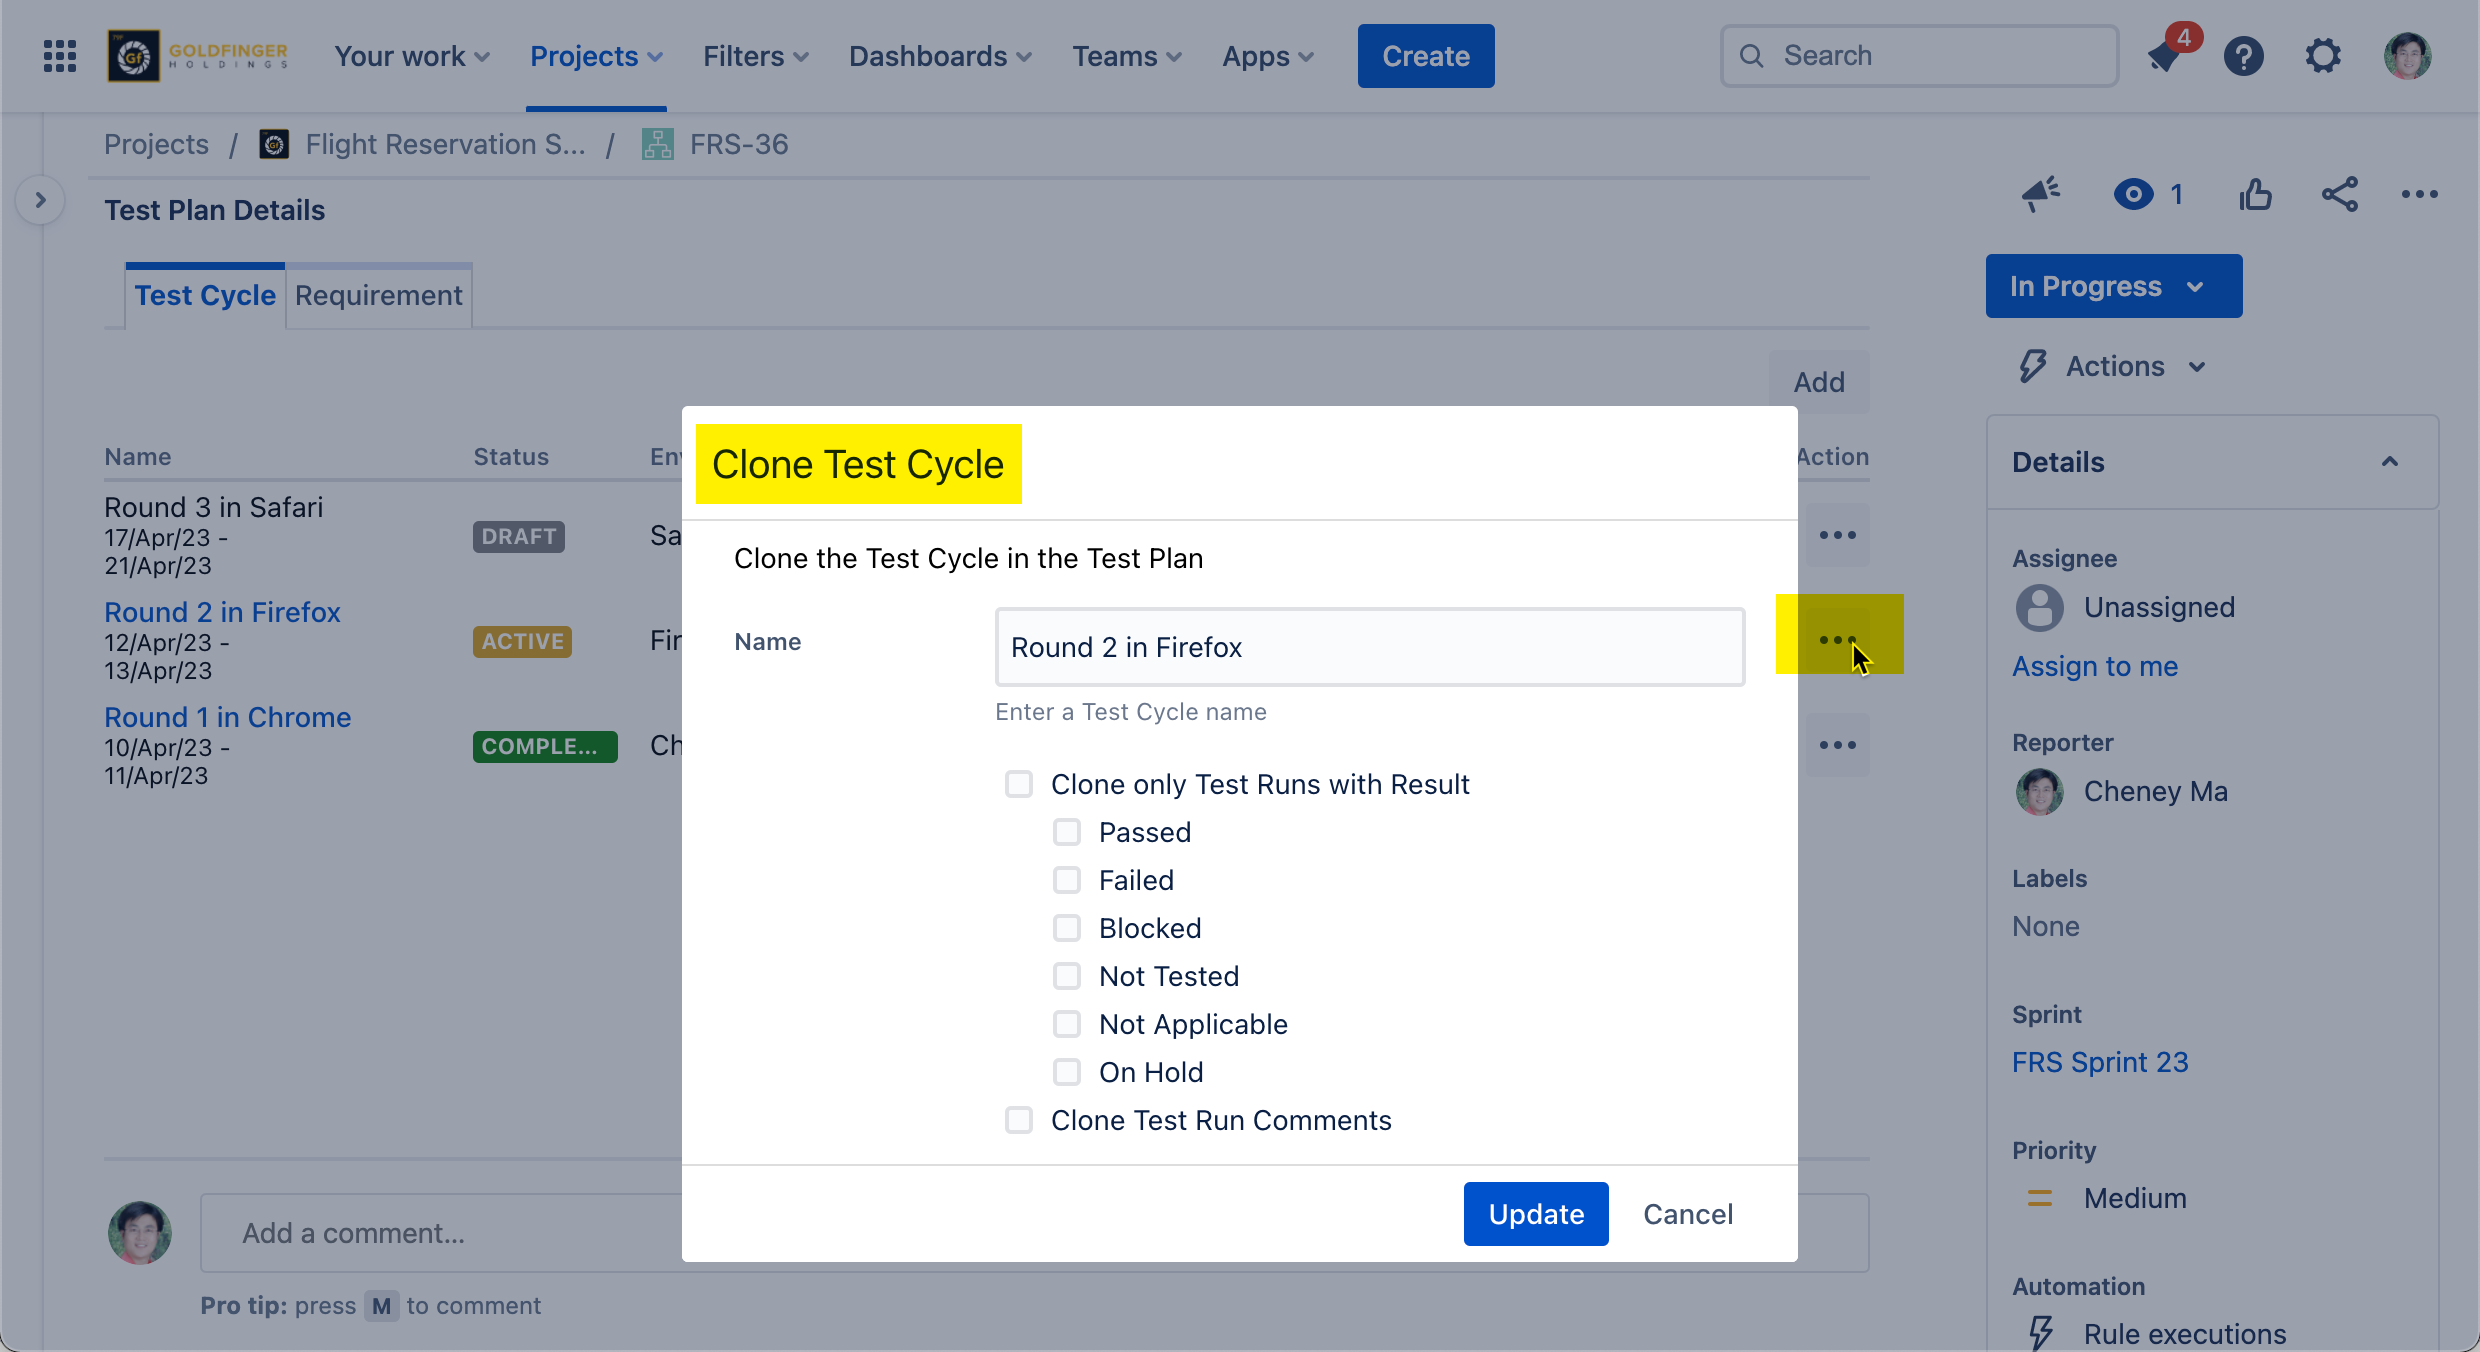The height and width of the screenshot is (1352, 2480).
Task: Switch to the Requirement tab
Action: 379,296
